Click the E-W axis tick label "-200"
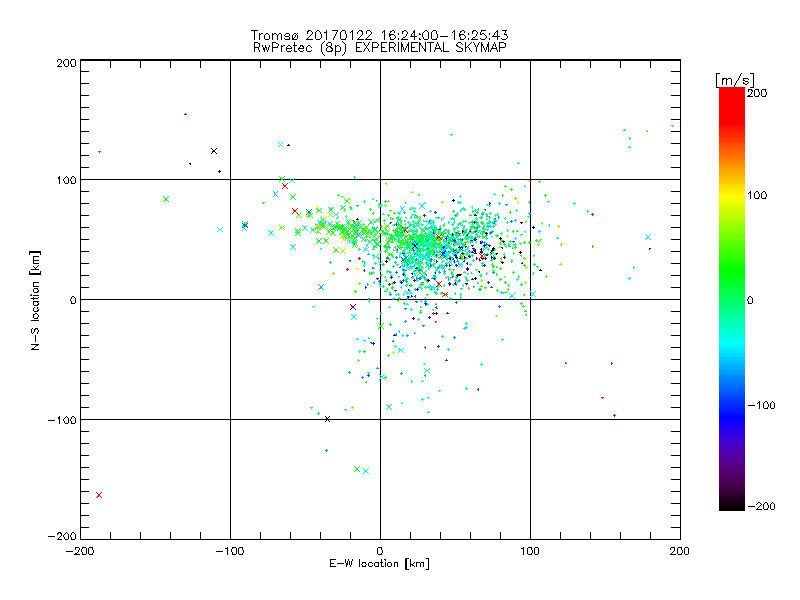The width and height of the screenshot is (800, 600). pyautogui.click(x=80, y=551)
